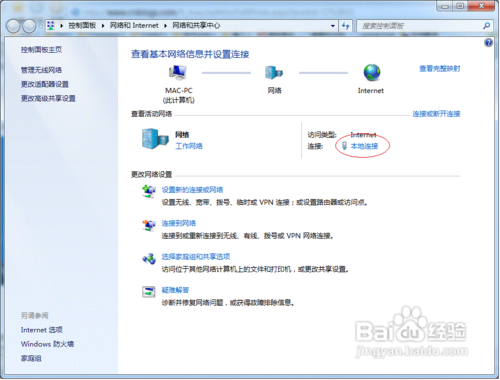Click the Back navigation arrow button

point(13,26)
